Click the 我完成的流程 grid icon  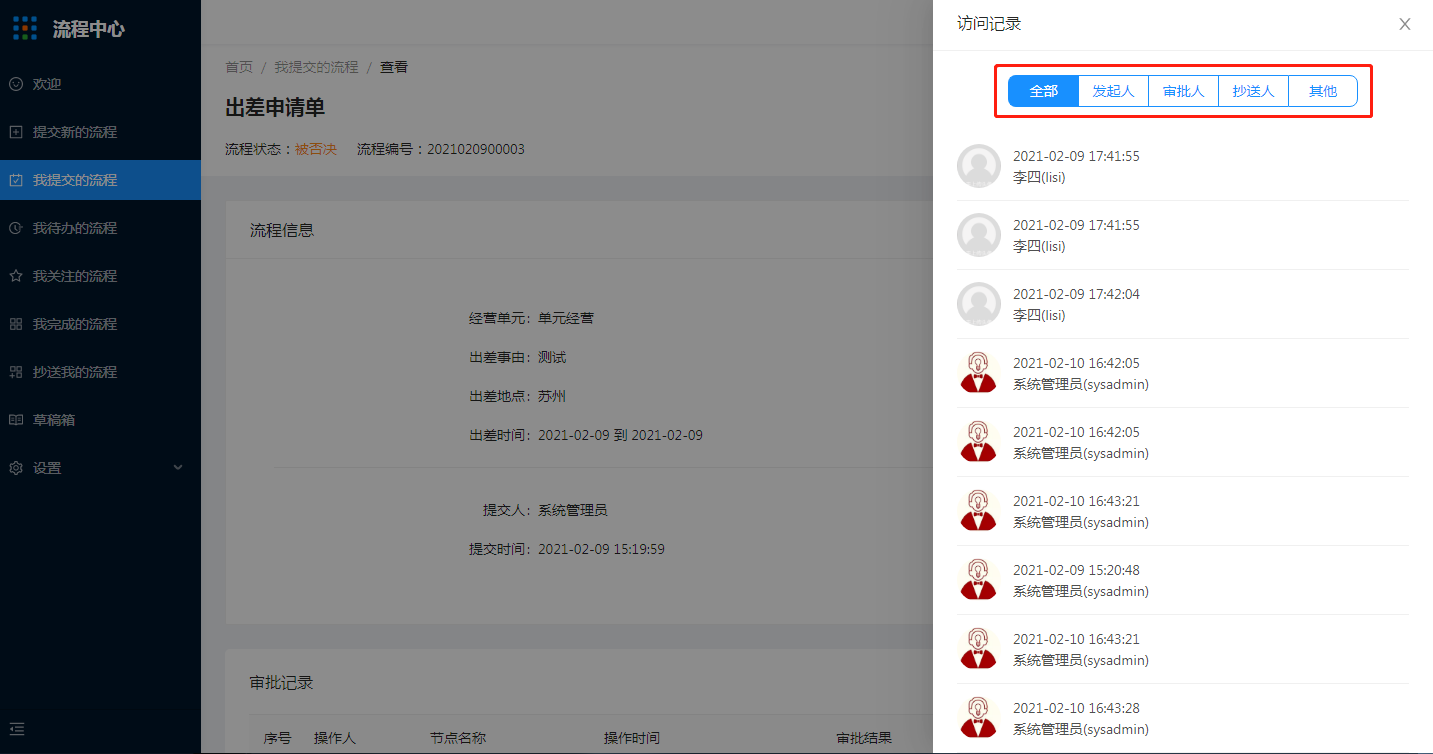pos(16,324)
